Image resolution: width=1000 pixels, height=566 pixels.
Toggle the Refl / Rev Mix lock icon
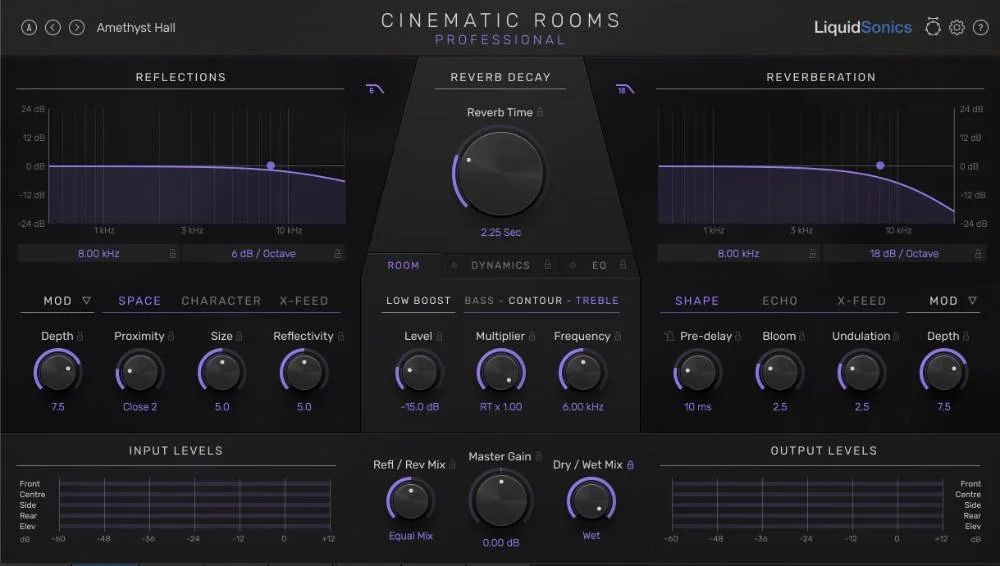452,465
